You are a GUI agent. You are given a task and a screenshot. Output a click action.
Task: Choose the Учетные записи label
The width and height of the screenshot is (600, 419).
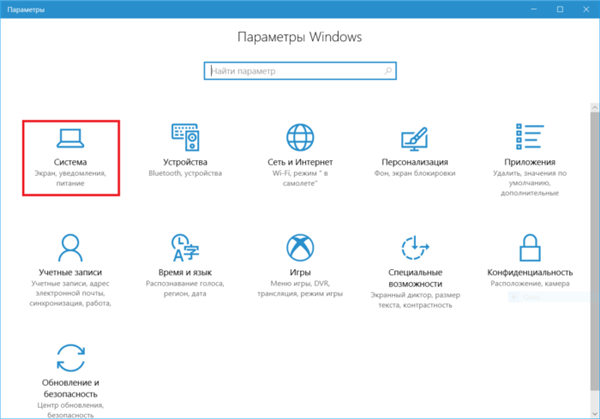tap(70, 272)
